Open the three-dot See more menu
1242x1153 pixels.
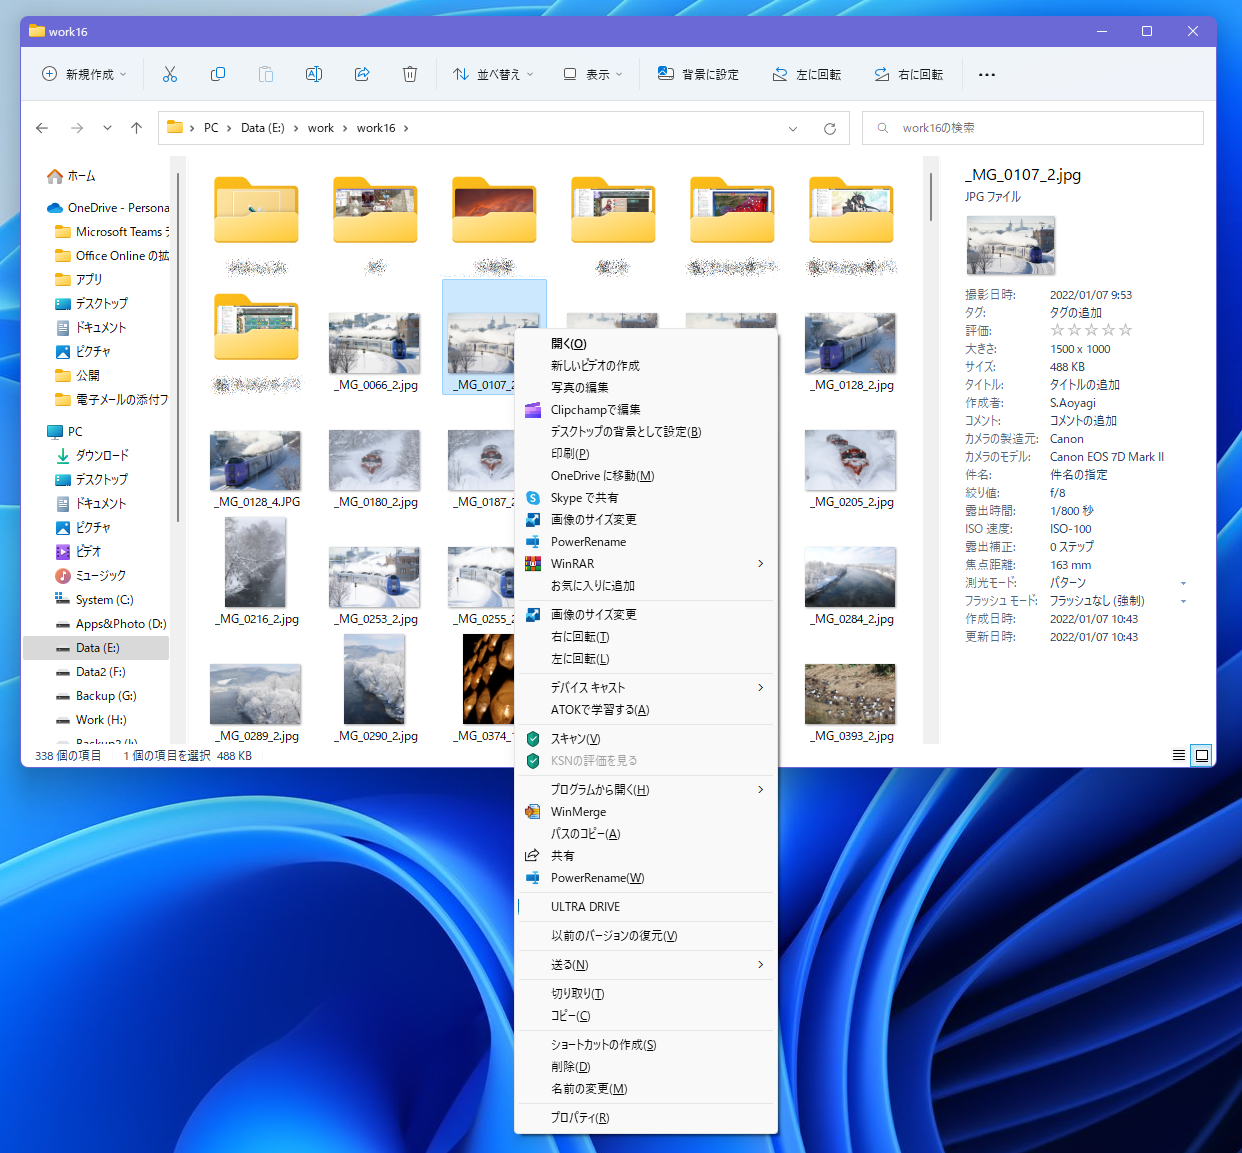click(987, 74)
